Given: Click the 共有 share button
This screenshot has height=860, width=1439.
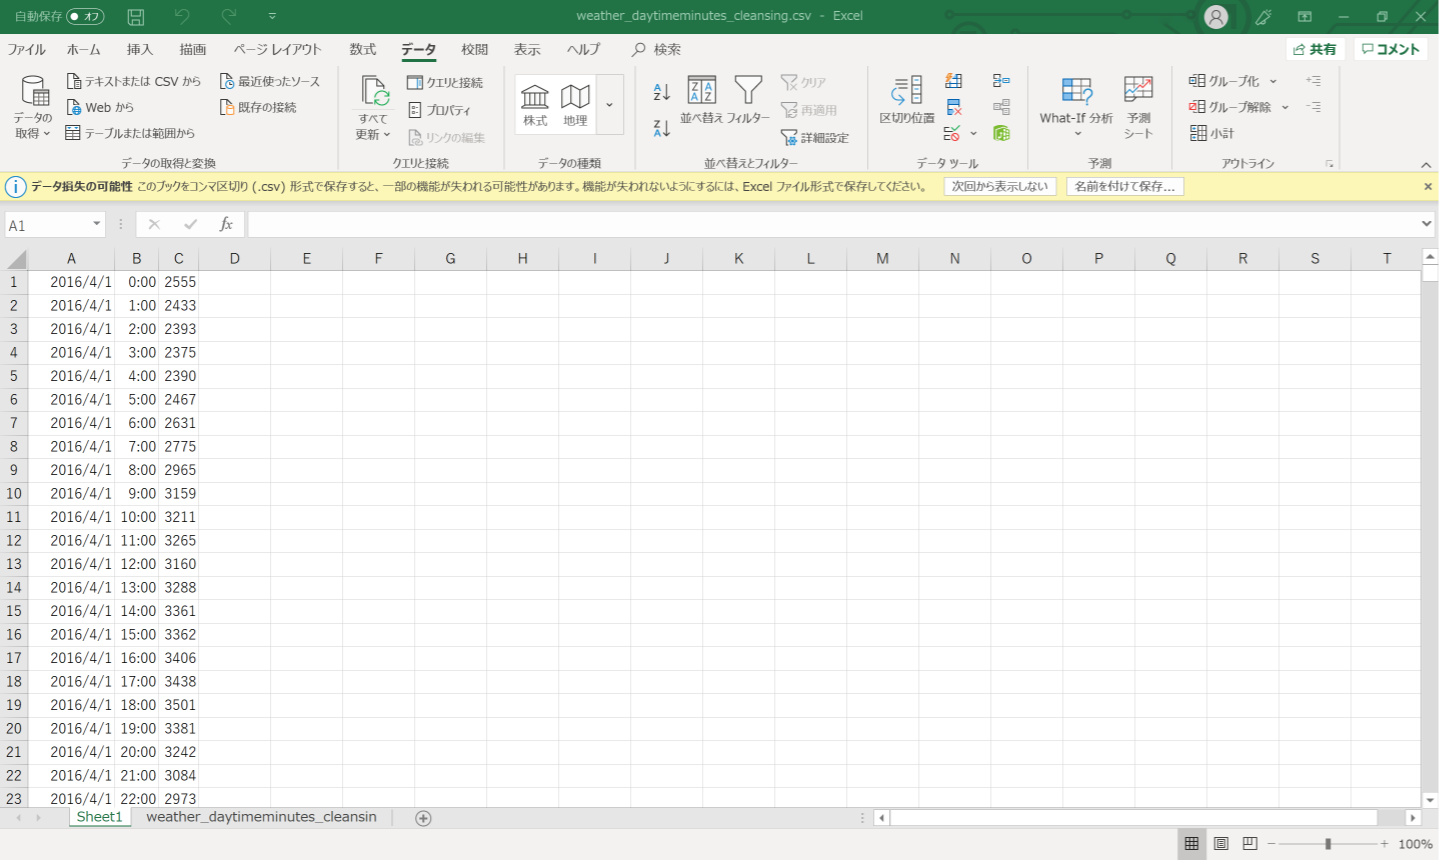Looking at the screenshot, I should tap(1315, 49).
